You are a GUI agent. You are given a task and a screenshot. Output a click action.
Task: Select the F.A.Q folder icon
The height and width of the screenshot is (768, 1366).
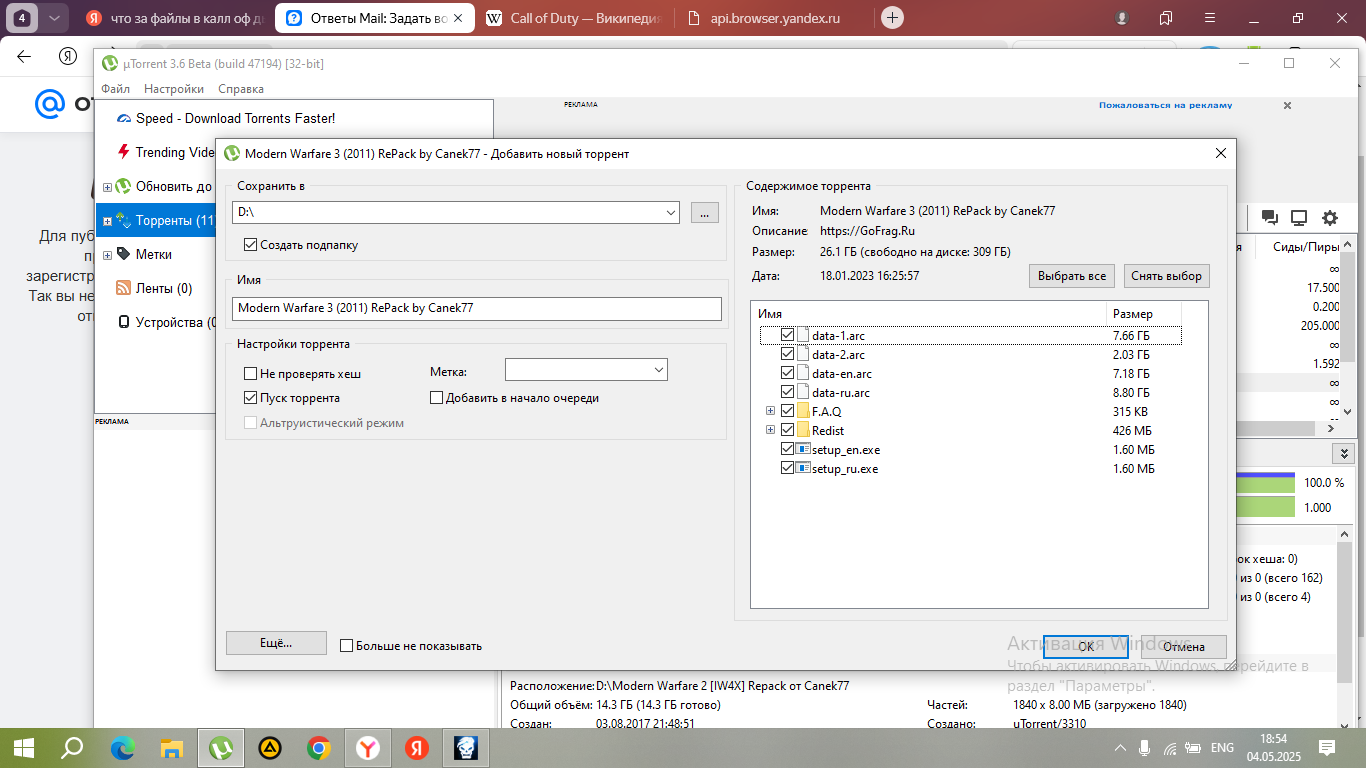coord(802,411)
